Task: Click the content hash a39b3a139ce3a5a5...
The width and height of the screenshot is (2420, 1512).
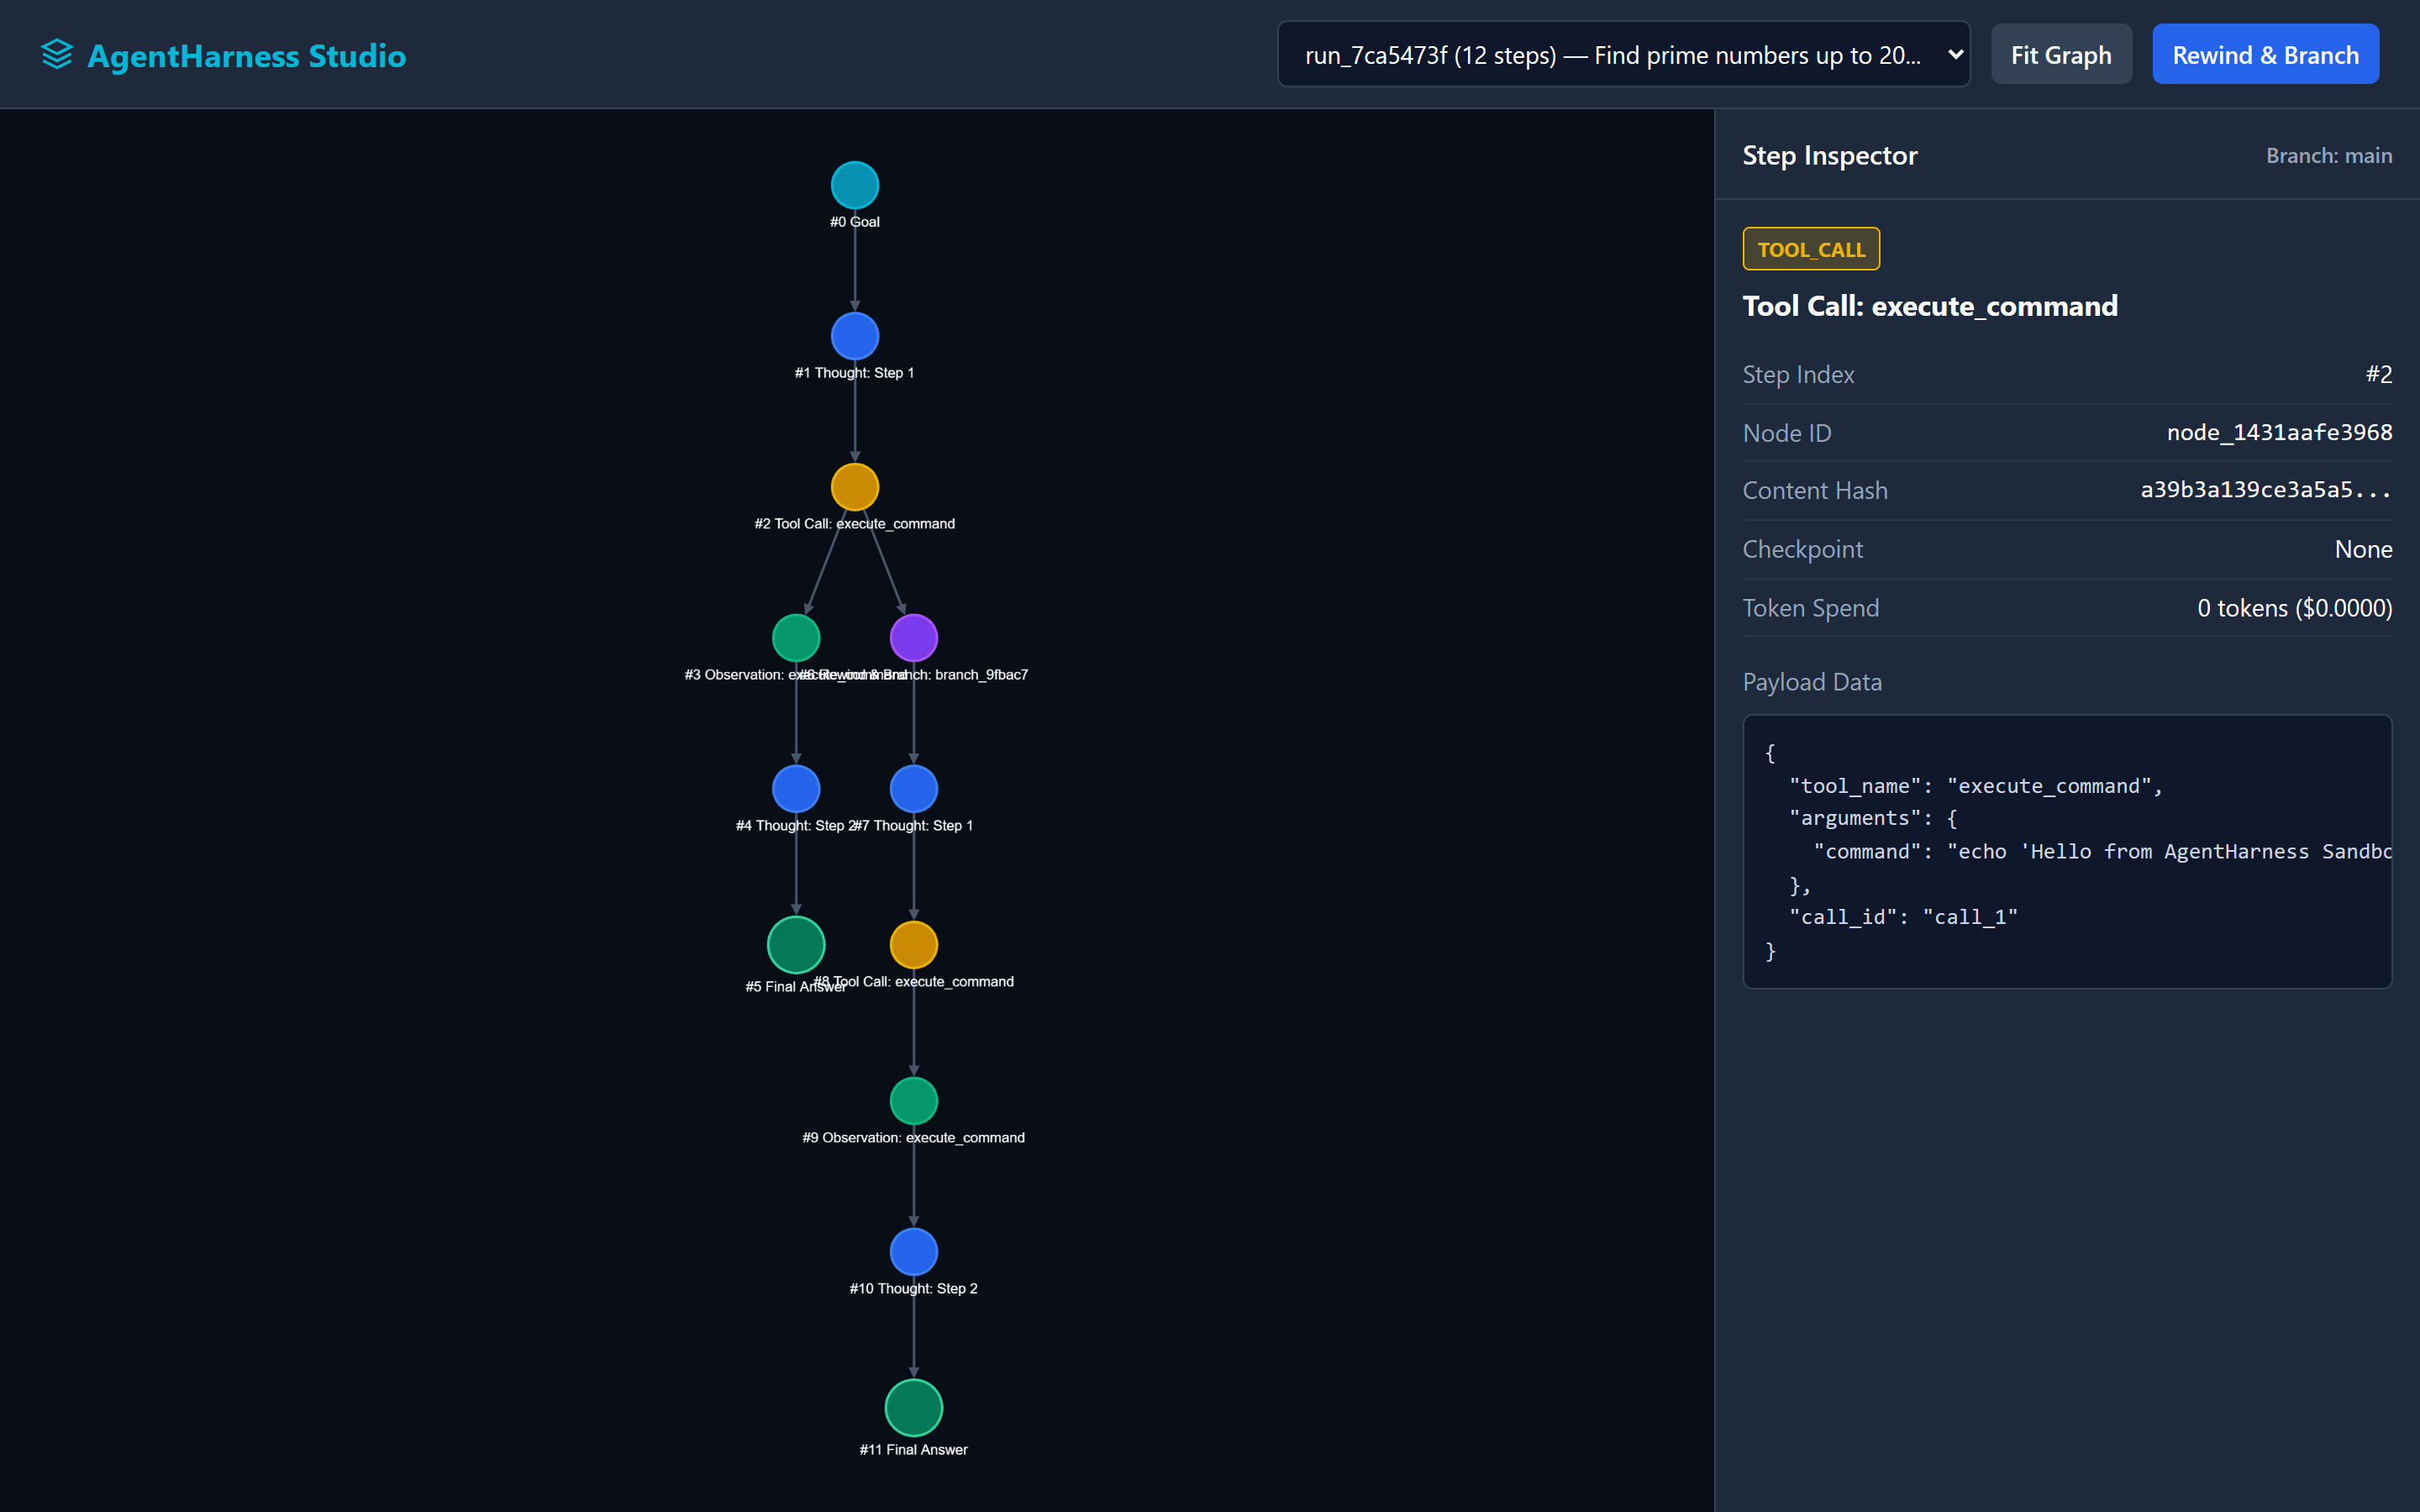Action: (2266, 490)
